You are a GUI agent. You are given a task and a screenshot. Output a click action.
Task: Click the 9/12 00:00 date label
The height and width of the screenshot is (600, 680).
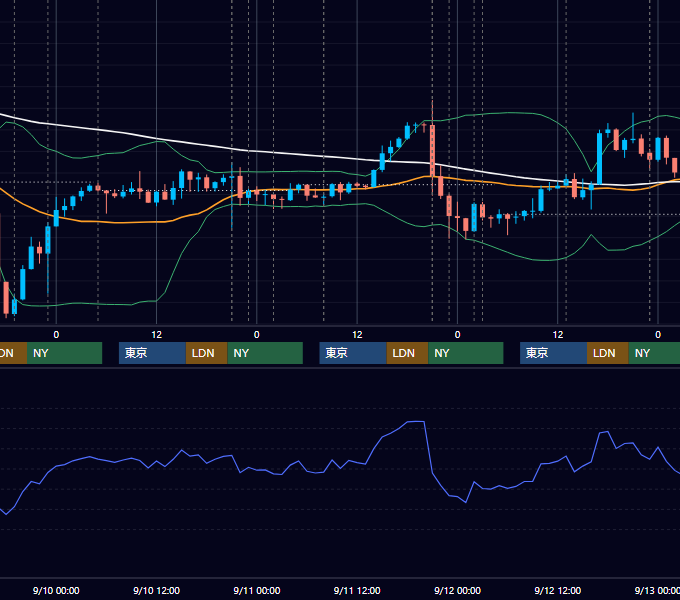pyautogui.click(x=458, y=590)
